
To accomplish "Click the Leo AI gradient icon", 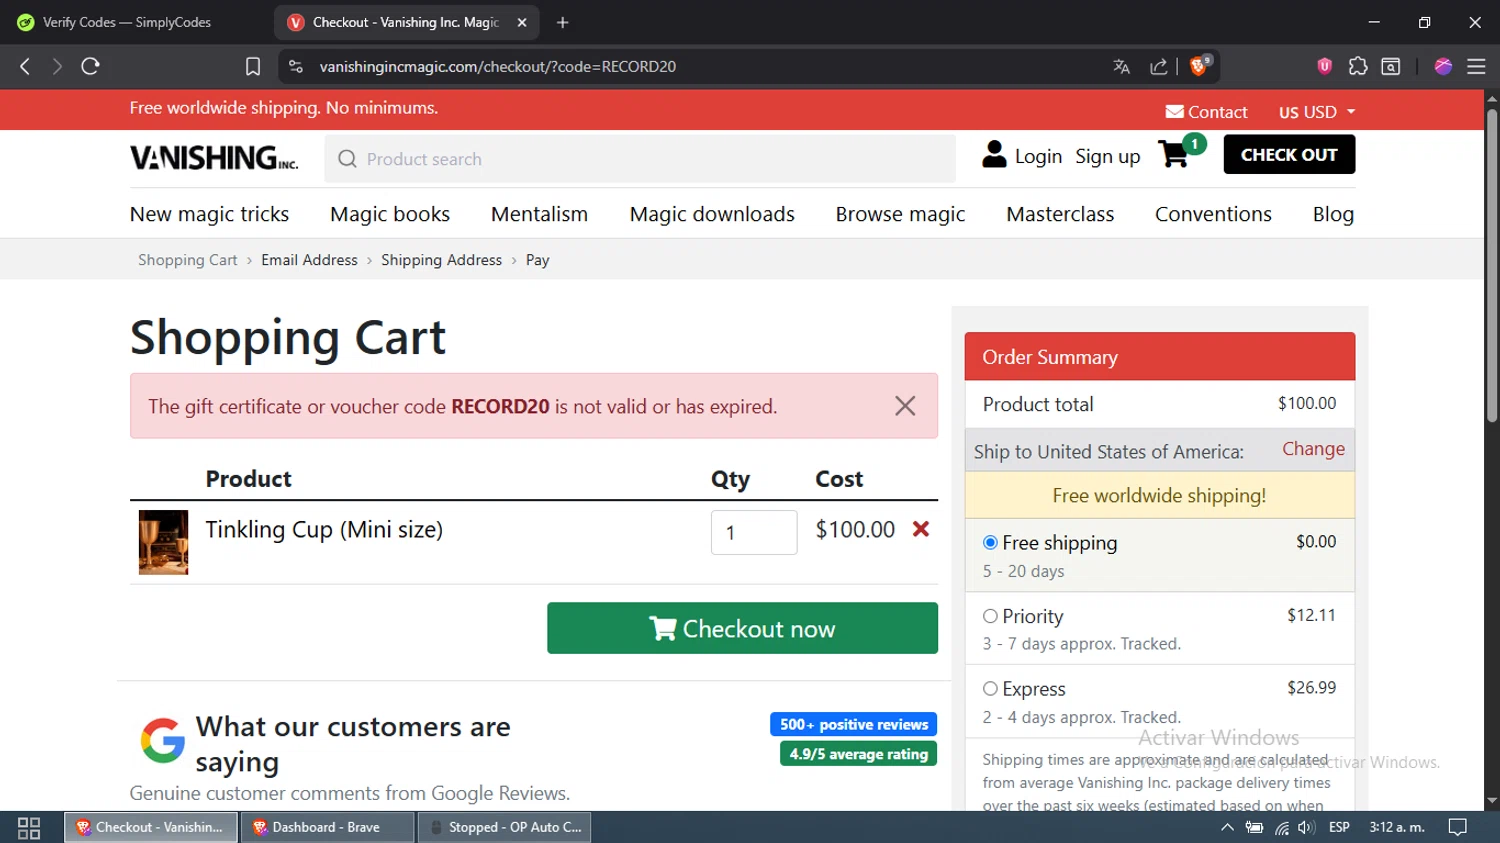I will tap(1443, 66).
